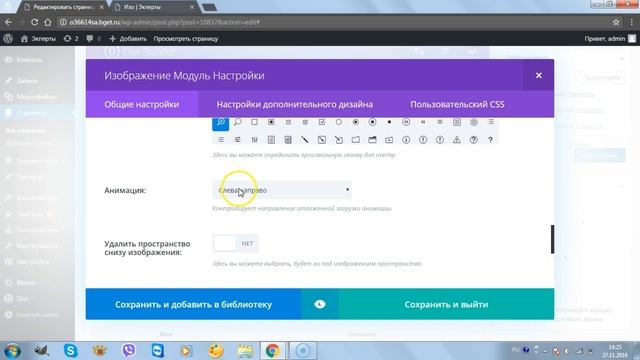Pick the plain magnifier search overlay icon

point(238,122)
